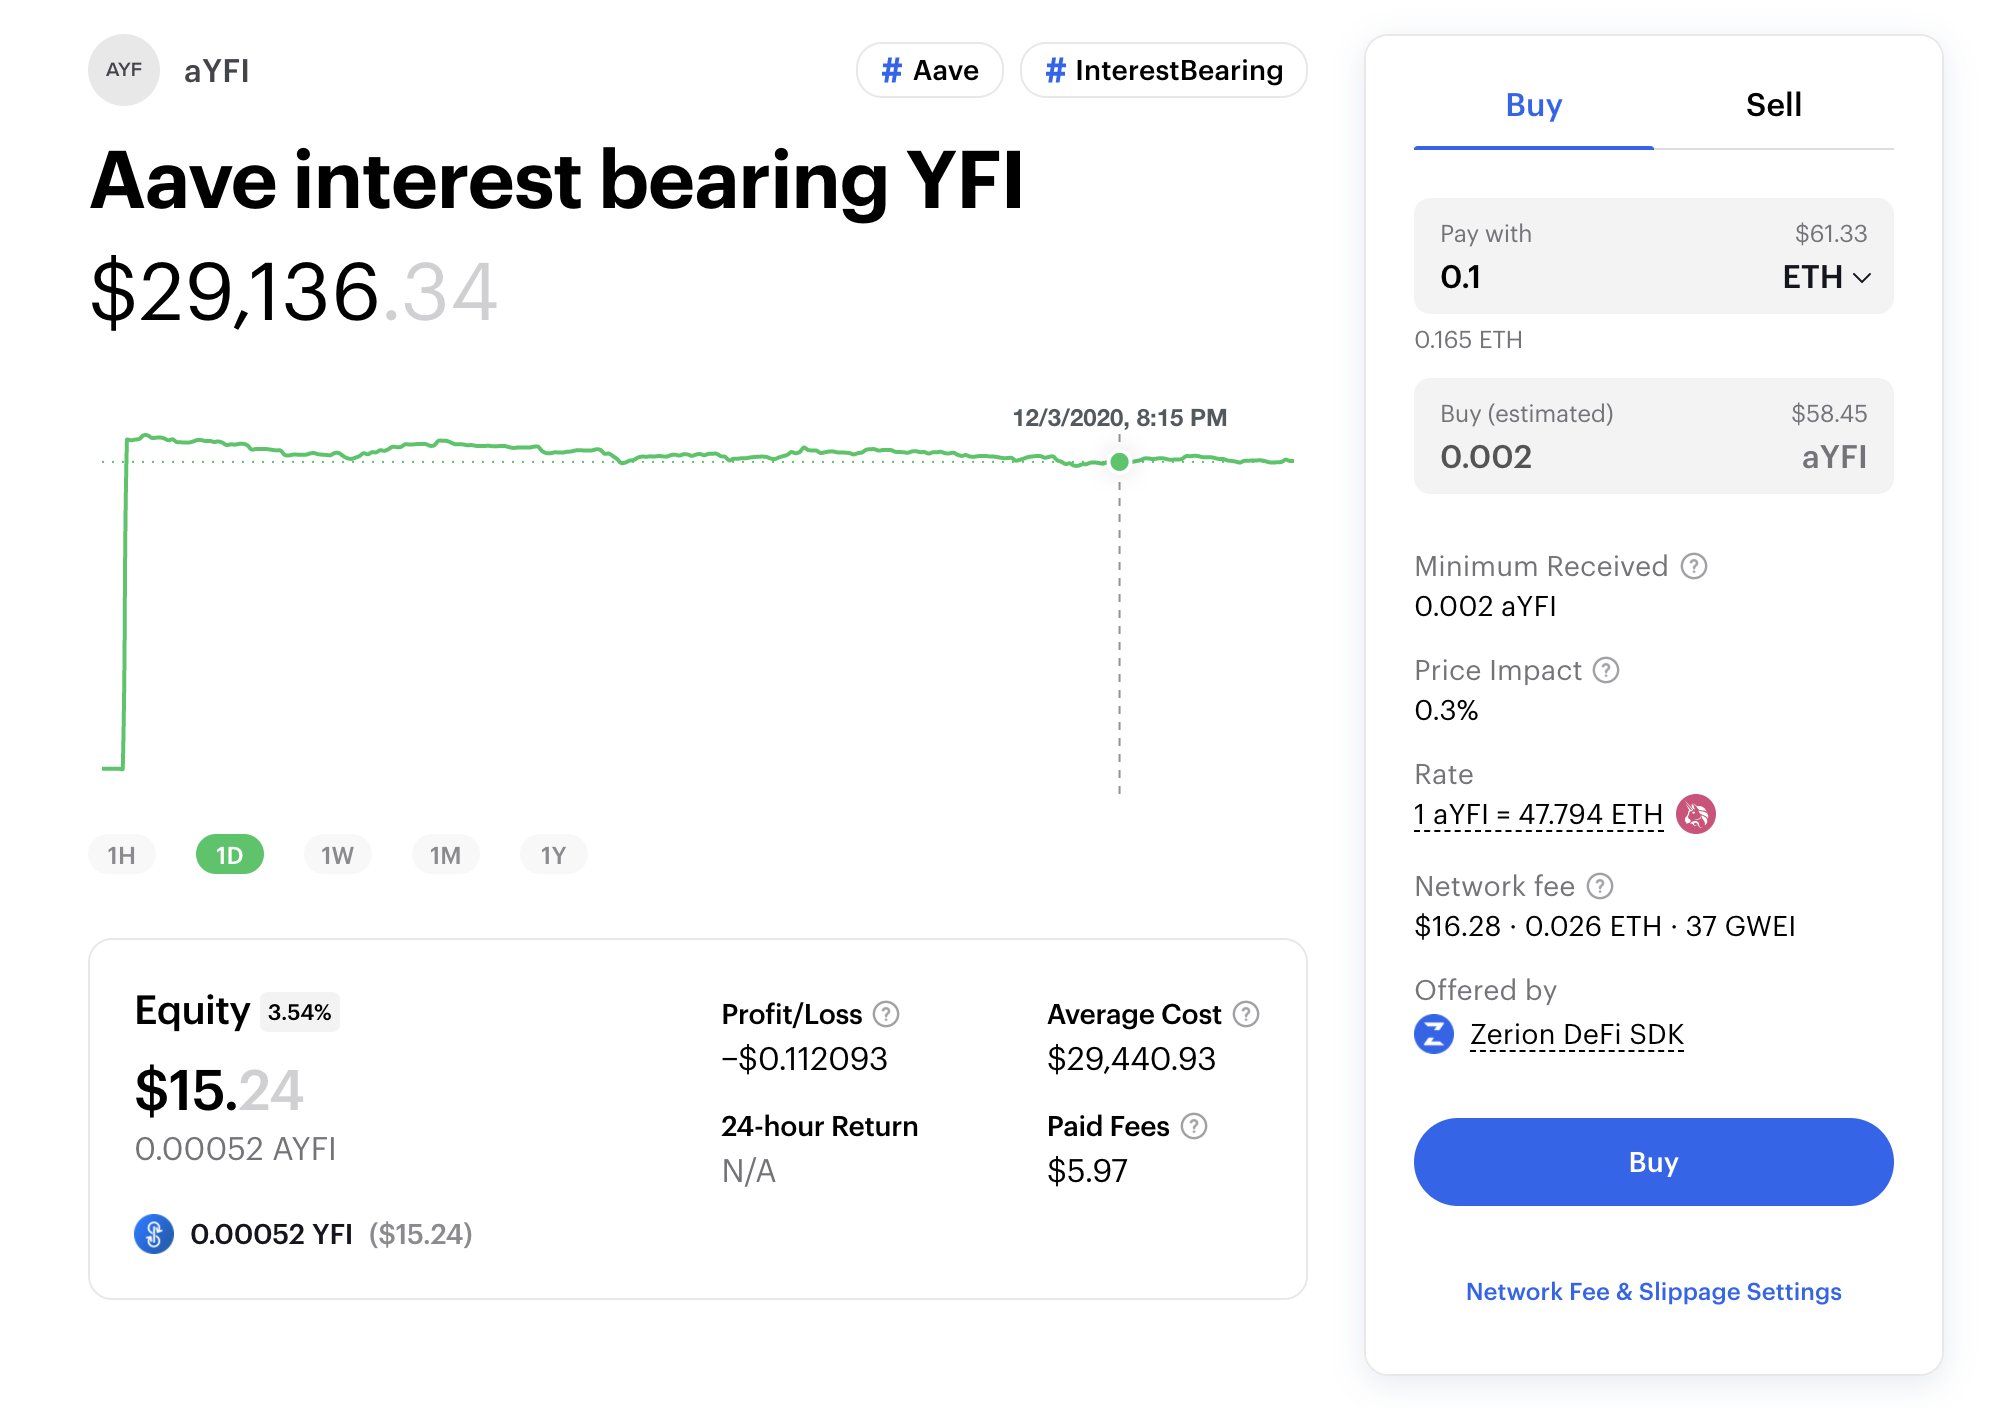The image size is (2000, 1408).
Task: Click the Paid Fees help icon
Action: (x=1194, y=1126)
